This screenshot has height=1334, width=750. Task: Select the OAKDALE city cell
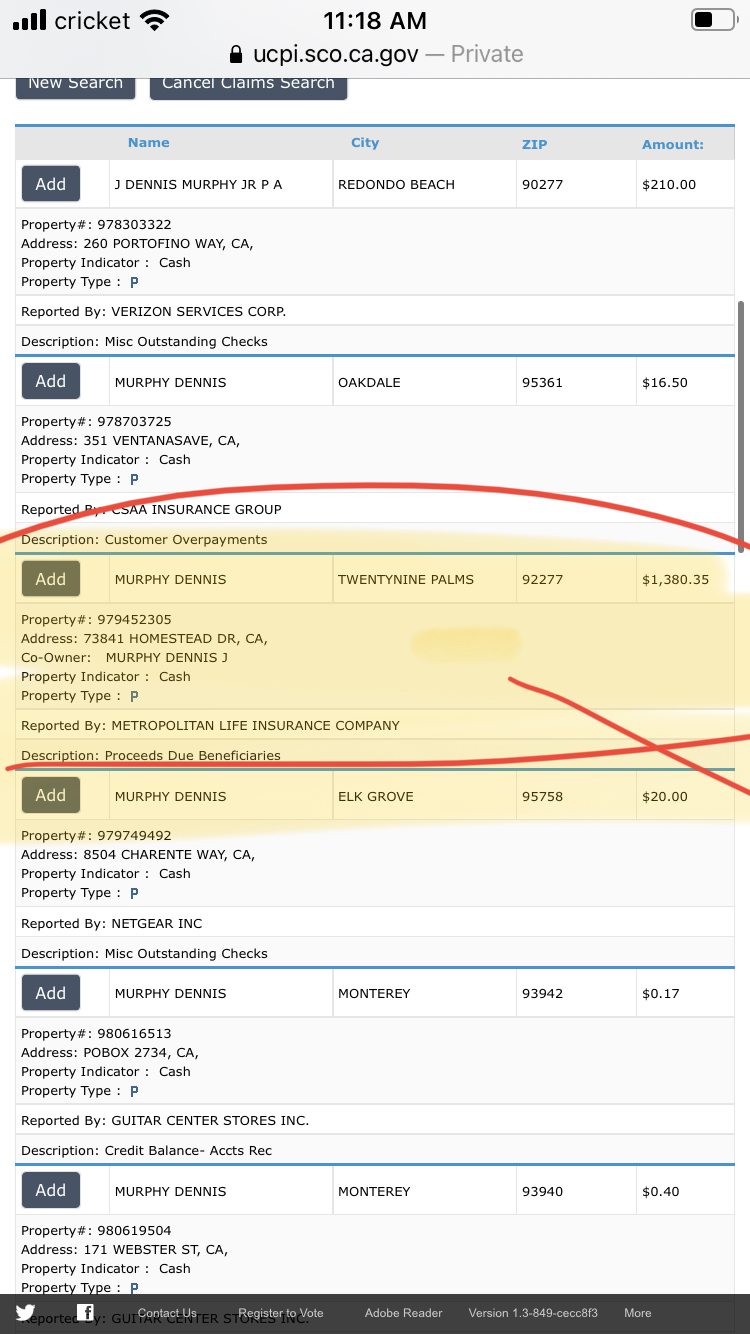(370, 382)
